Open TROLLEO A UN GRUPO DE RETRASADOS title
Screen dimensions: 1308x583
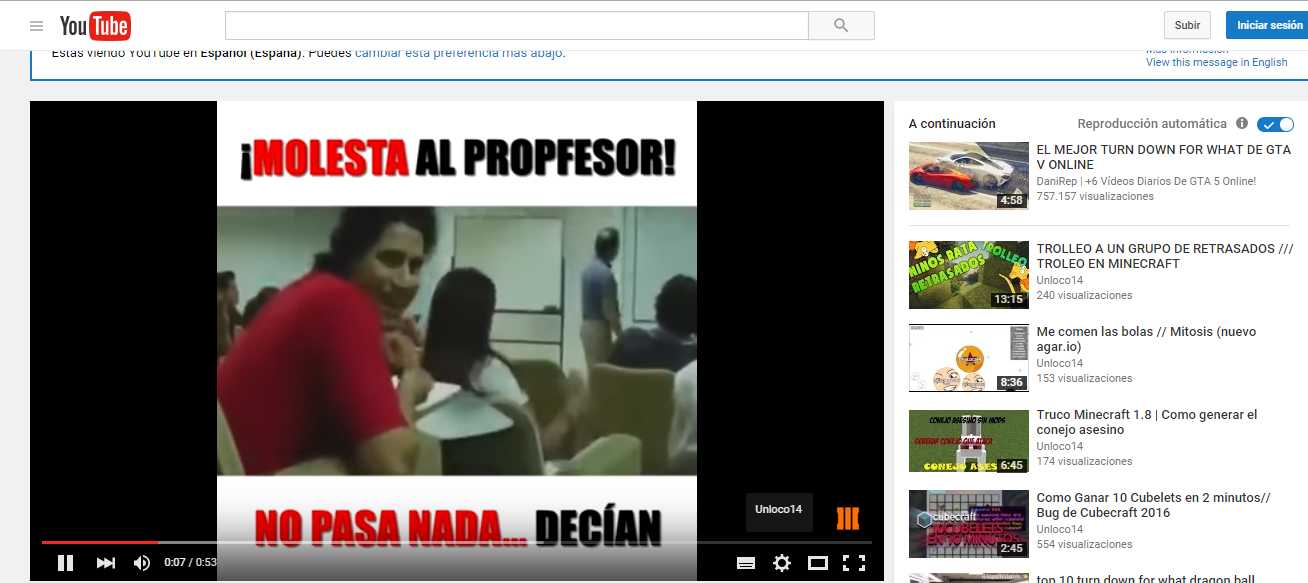(1165, 256)
